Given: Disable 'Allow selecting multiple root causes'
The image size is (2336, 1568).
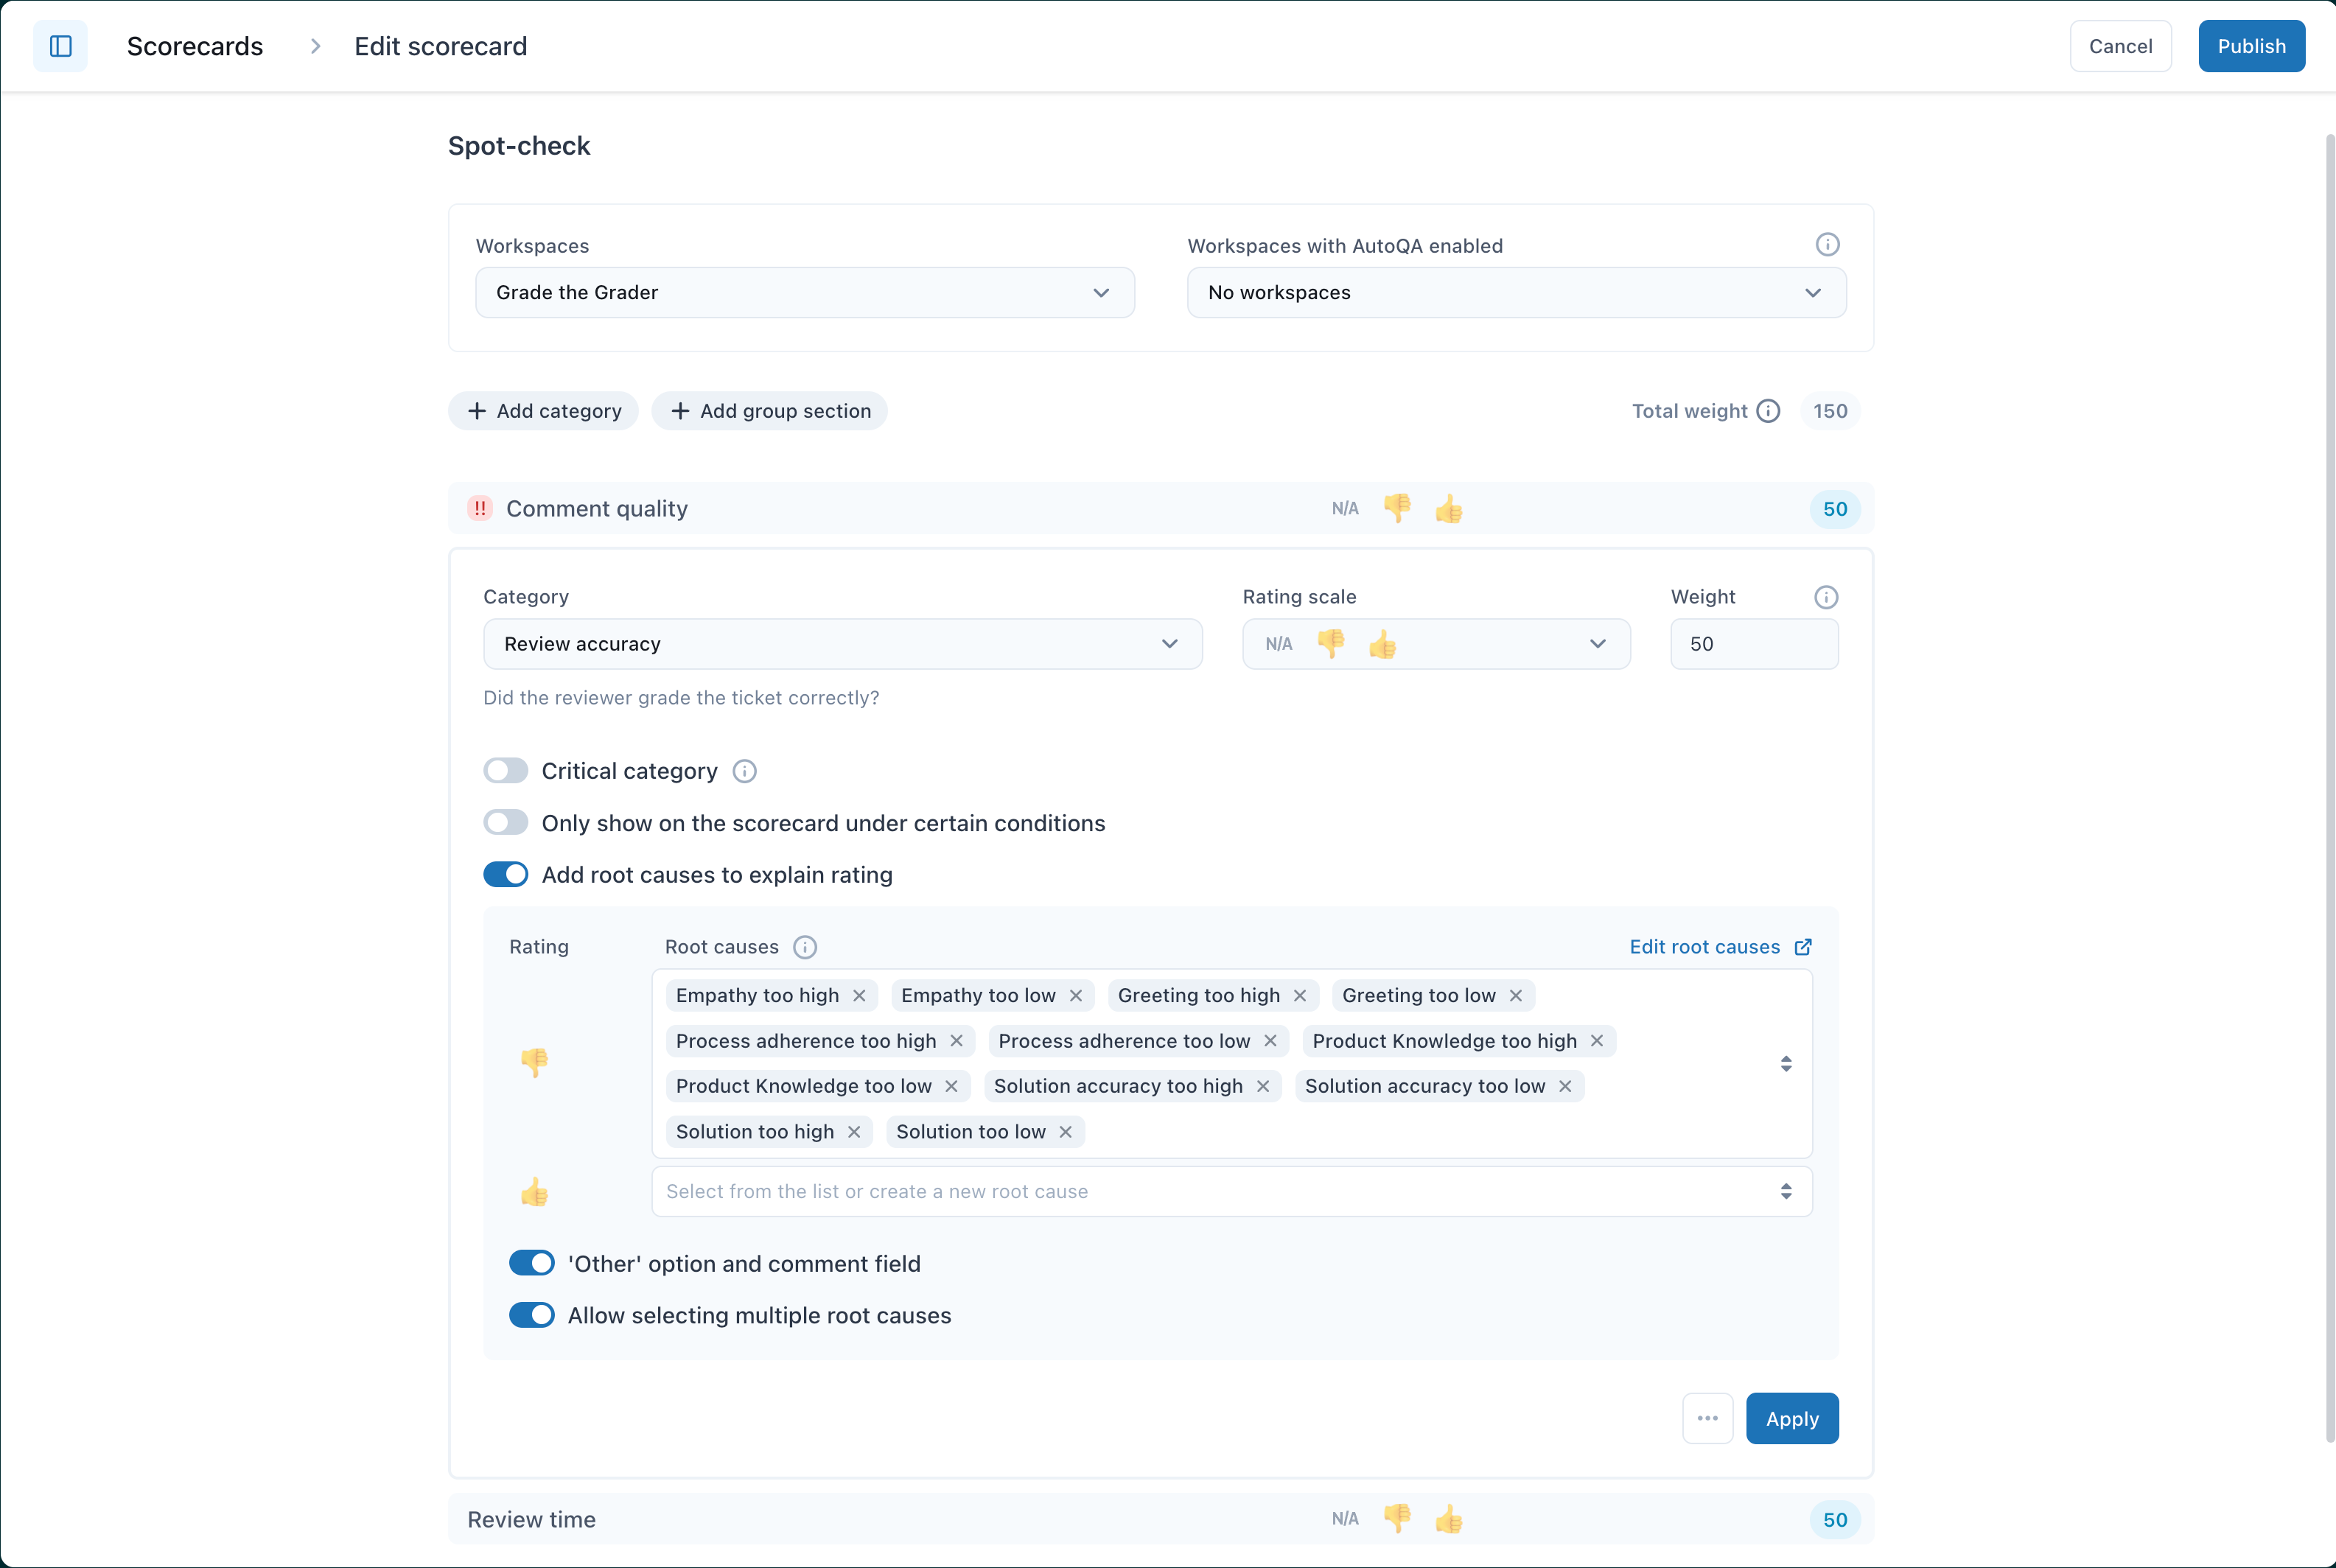Looking at the screenshot, I should coord(532,1315).
